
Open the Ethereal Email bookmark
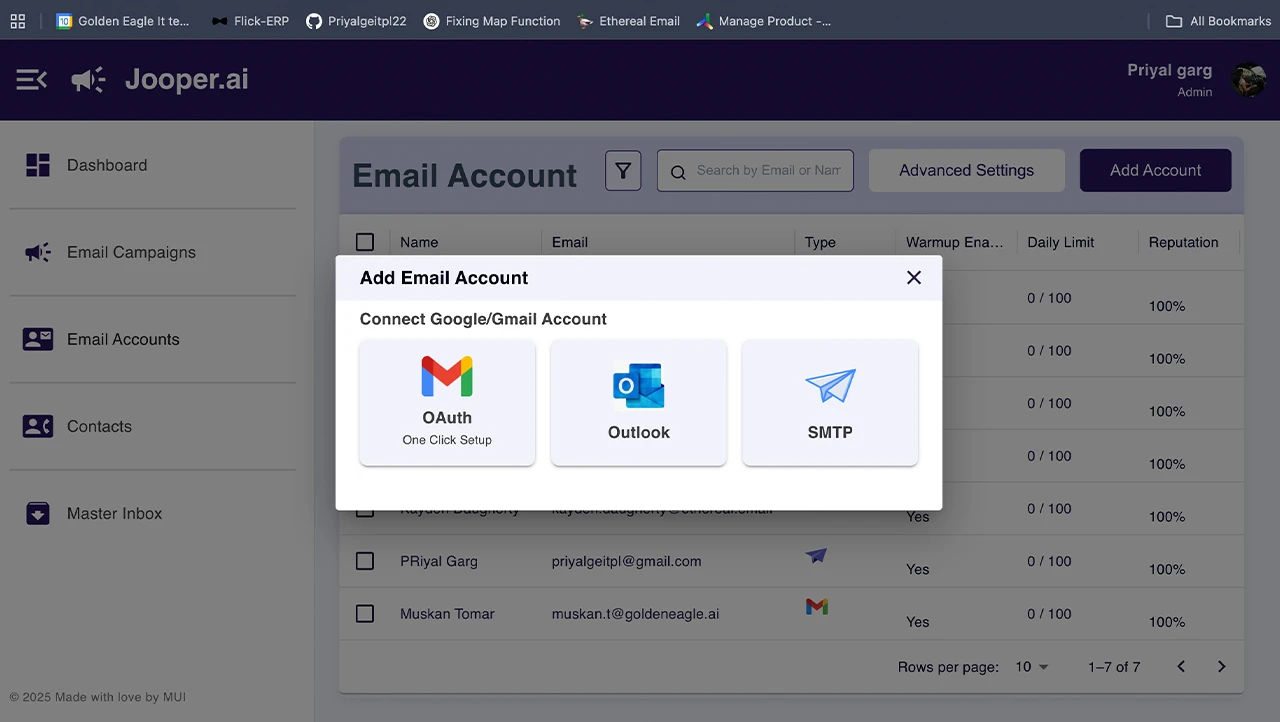pyautogui.click(x=629, y=21)
